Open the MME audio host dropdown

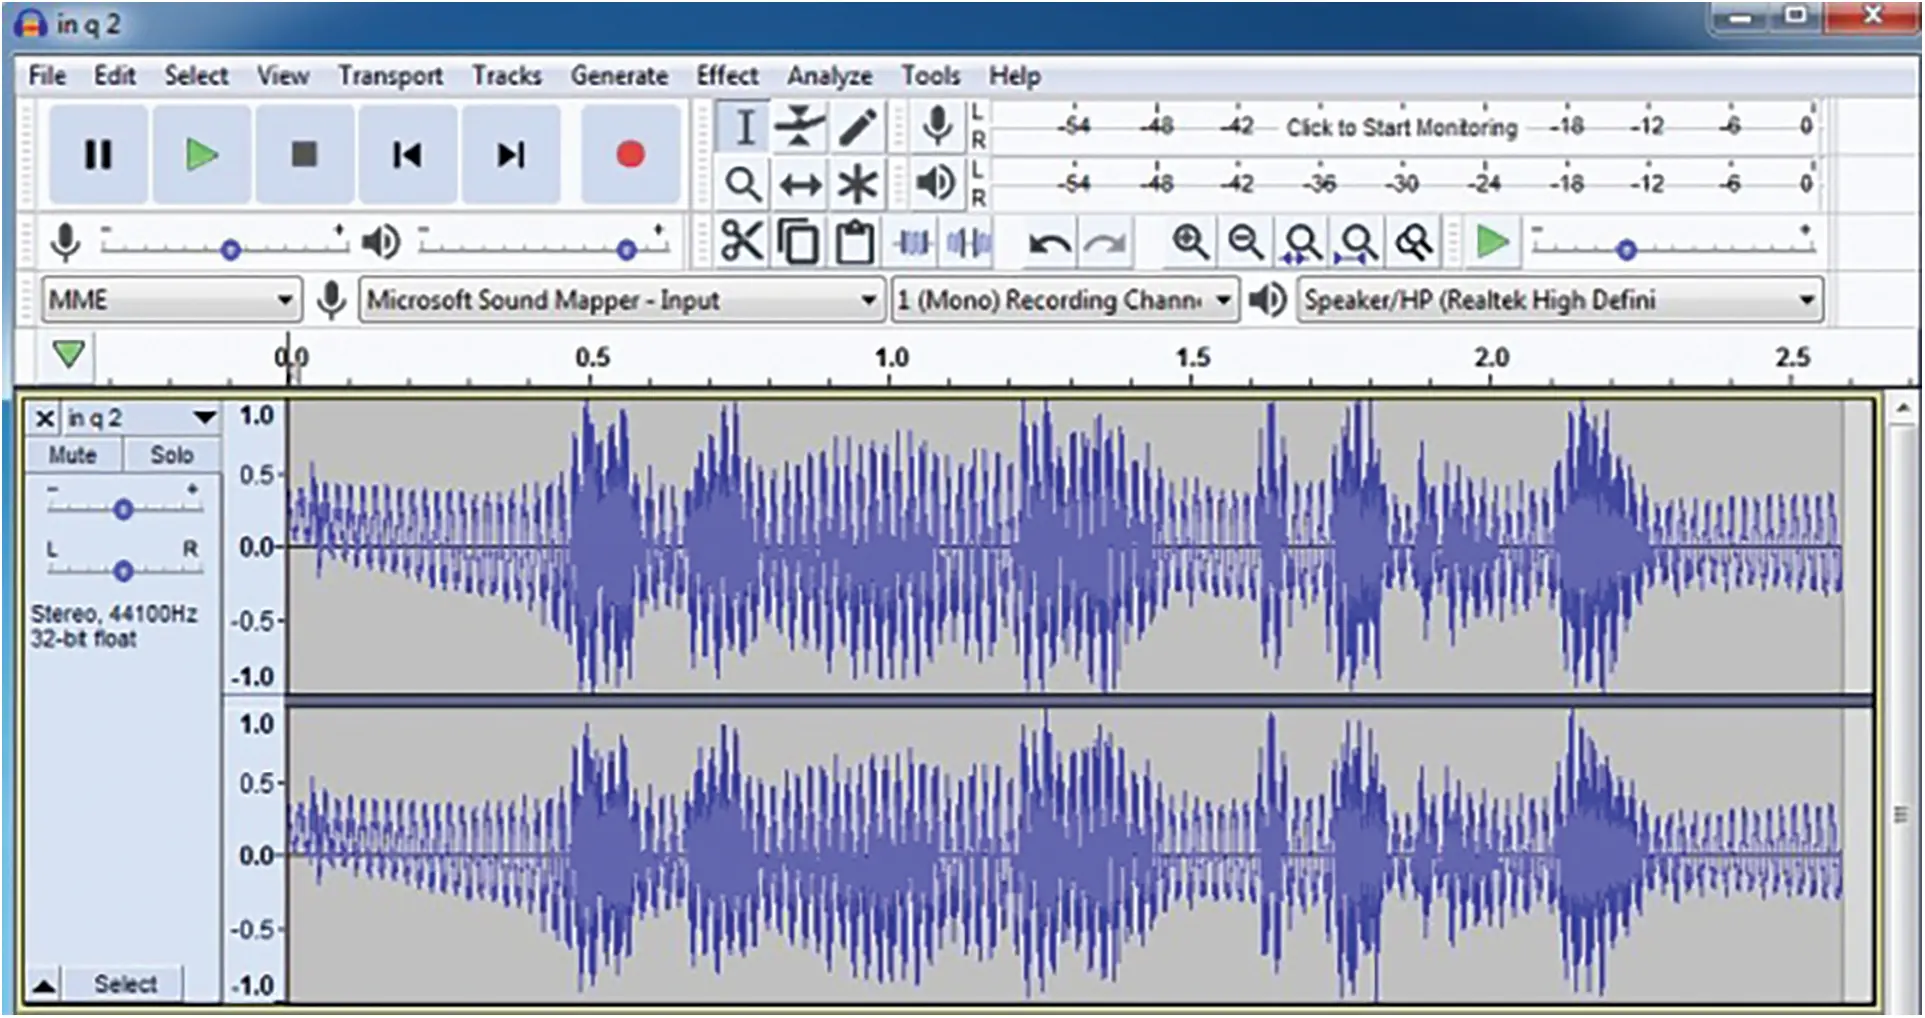[171, 300]
